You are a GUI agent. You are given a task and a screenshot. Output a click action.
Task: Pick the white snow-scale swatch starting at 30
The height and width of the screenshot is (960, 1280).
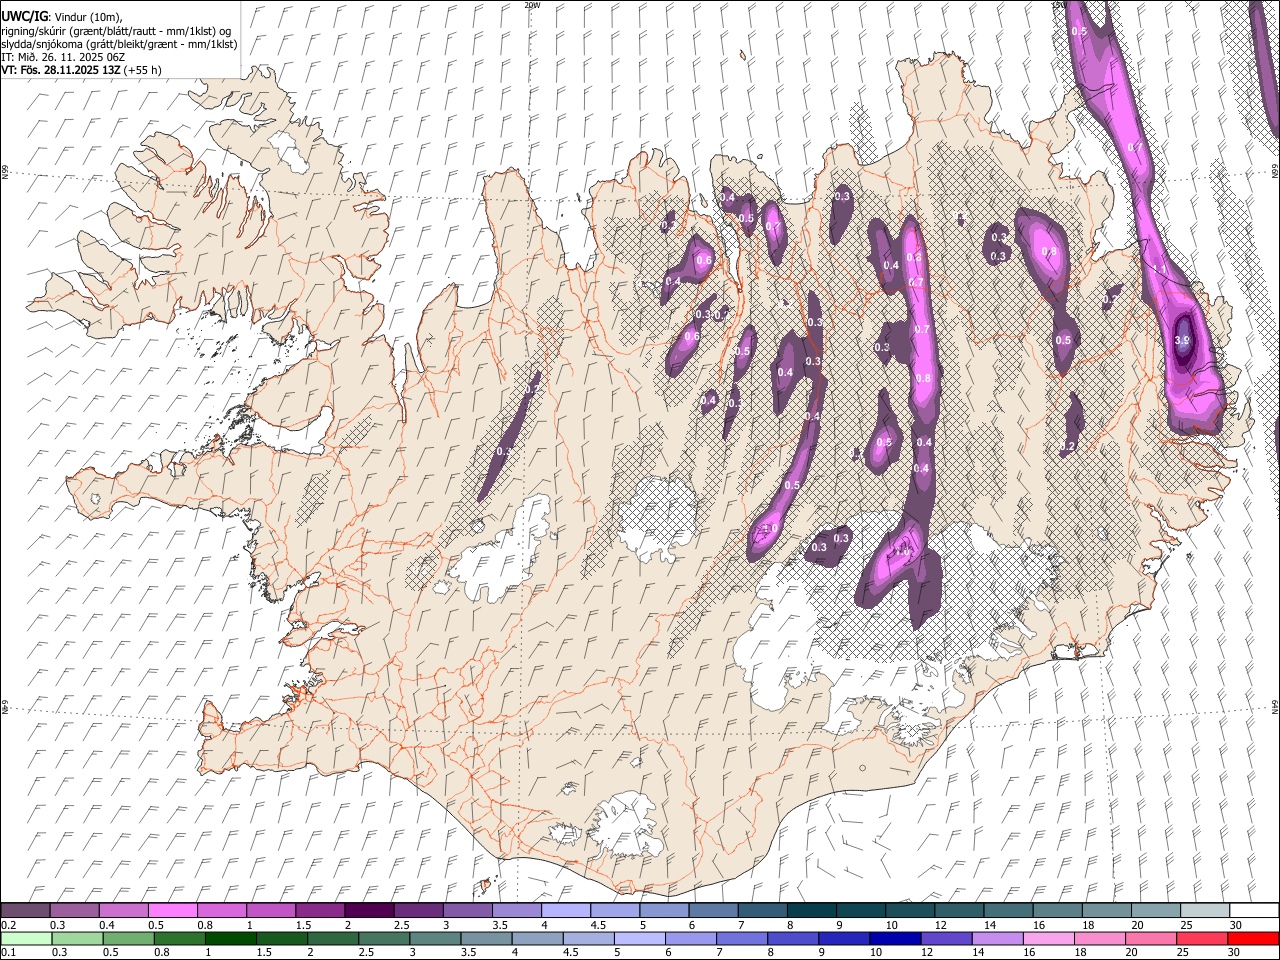pyautogui.click(x=1254, y=910)
